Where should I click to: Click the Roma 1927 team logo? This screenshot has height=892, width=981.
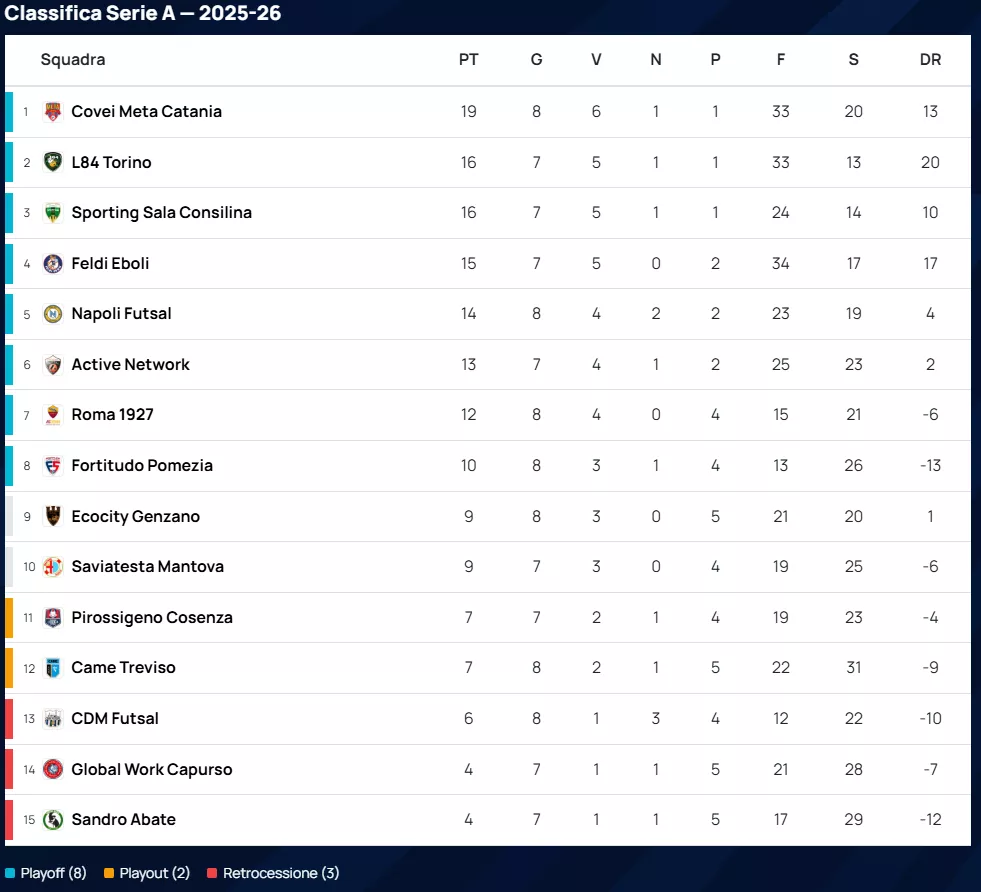tap(53, 415)
